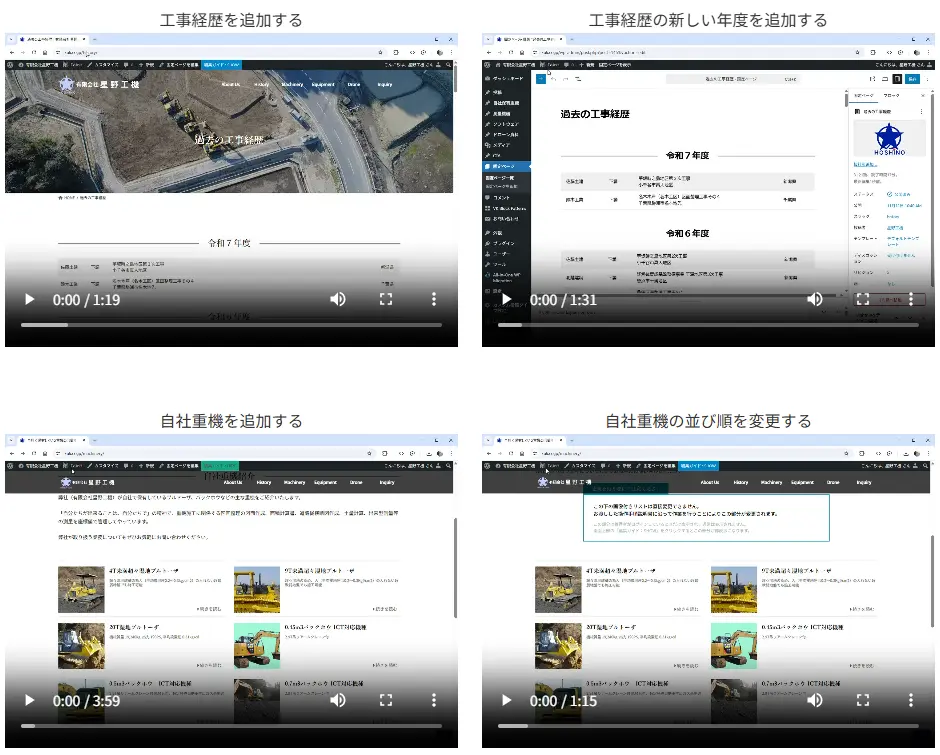Toggle fullscreen on the top-left video player
Screen dimensions: 940x755
(x=386, y=298)
